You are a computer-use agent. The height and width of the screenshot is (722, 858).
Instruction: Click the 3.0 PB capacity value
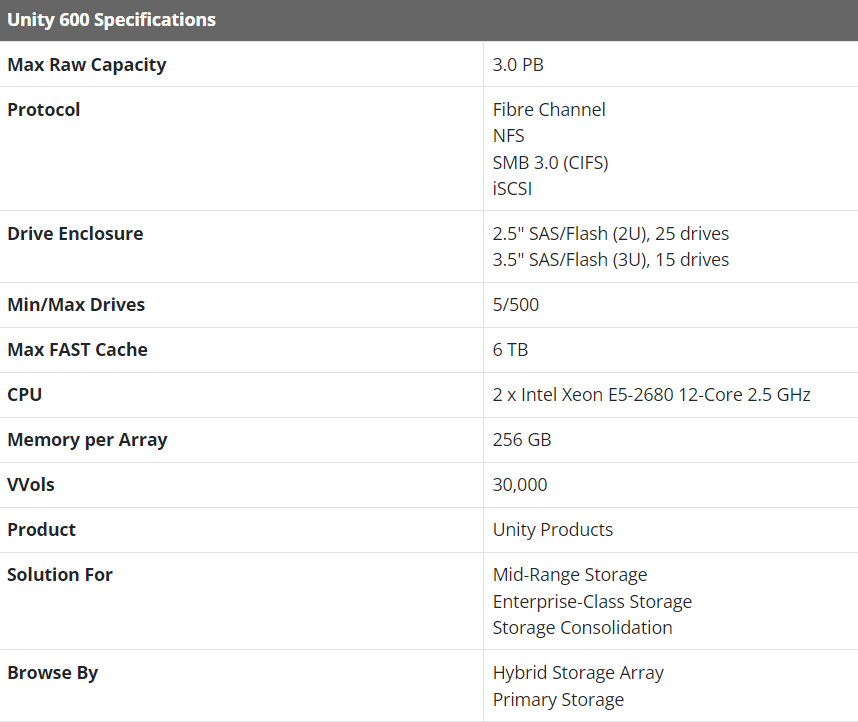pos(518,65)
